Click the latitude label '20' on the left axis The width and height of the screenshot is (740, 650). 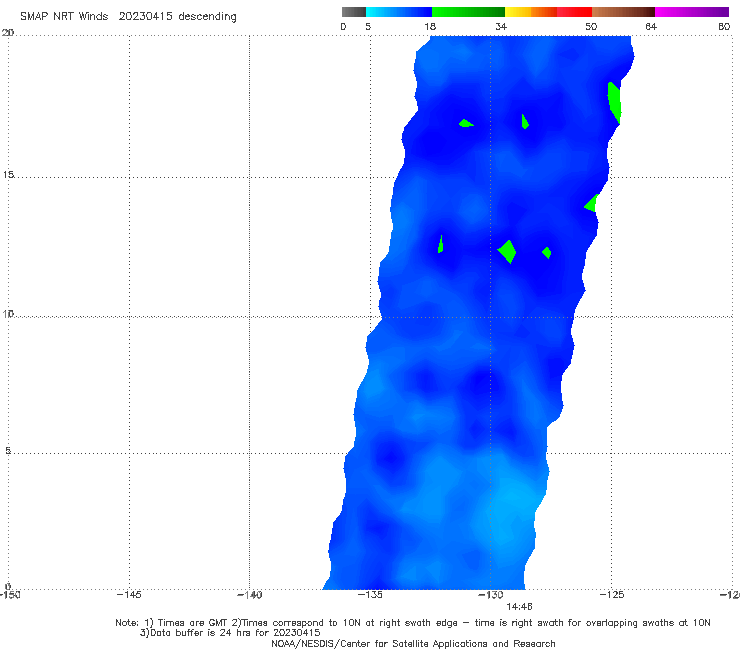tap(8, 32)
